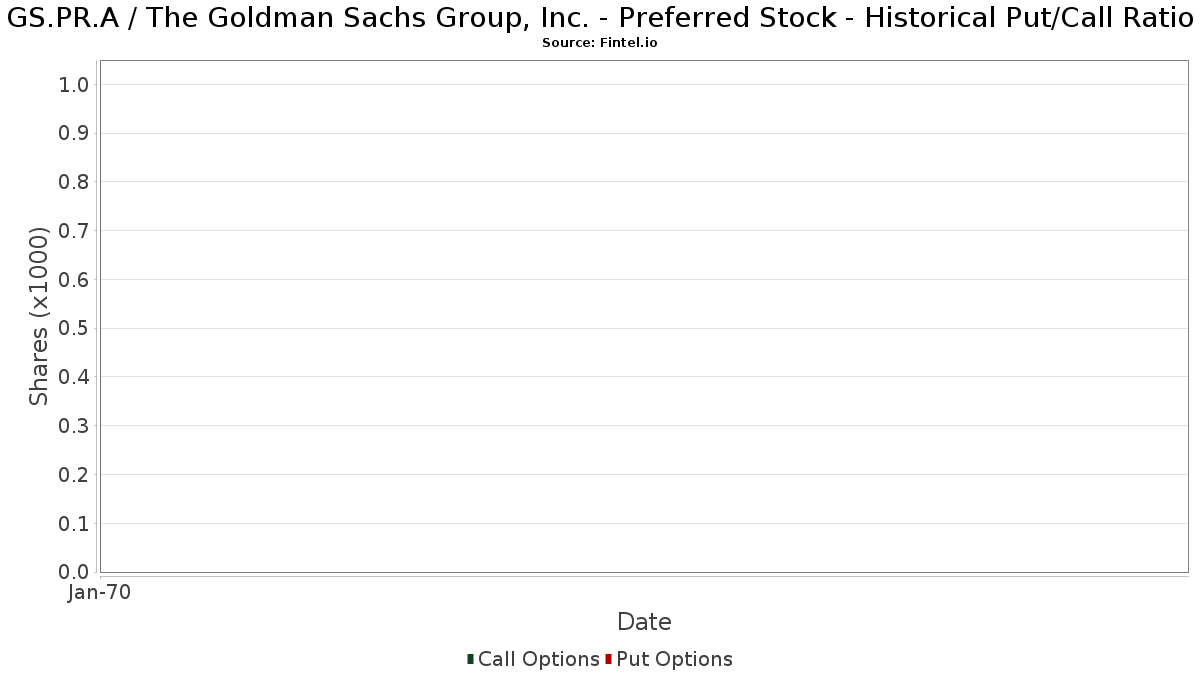The image size is (1200, 675).
Task: Click the Source: Fintel.io subtitle
Action: [600, 43]
